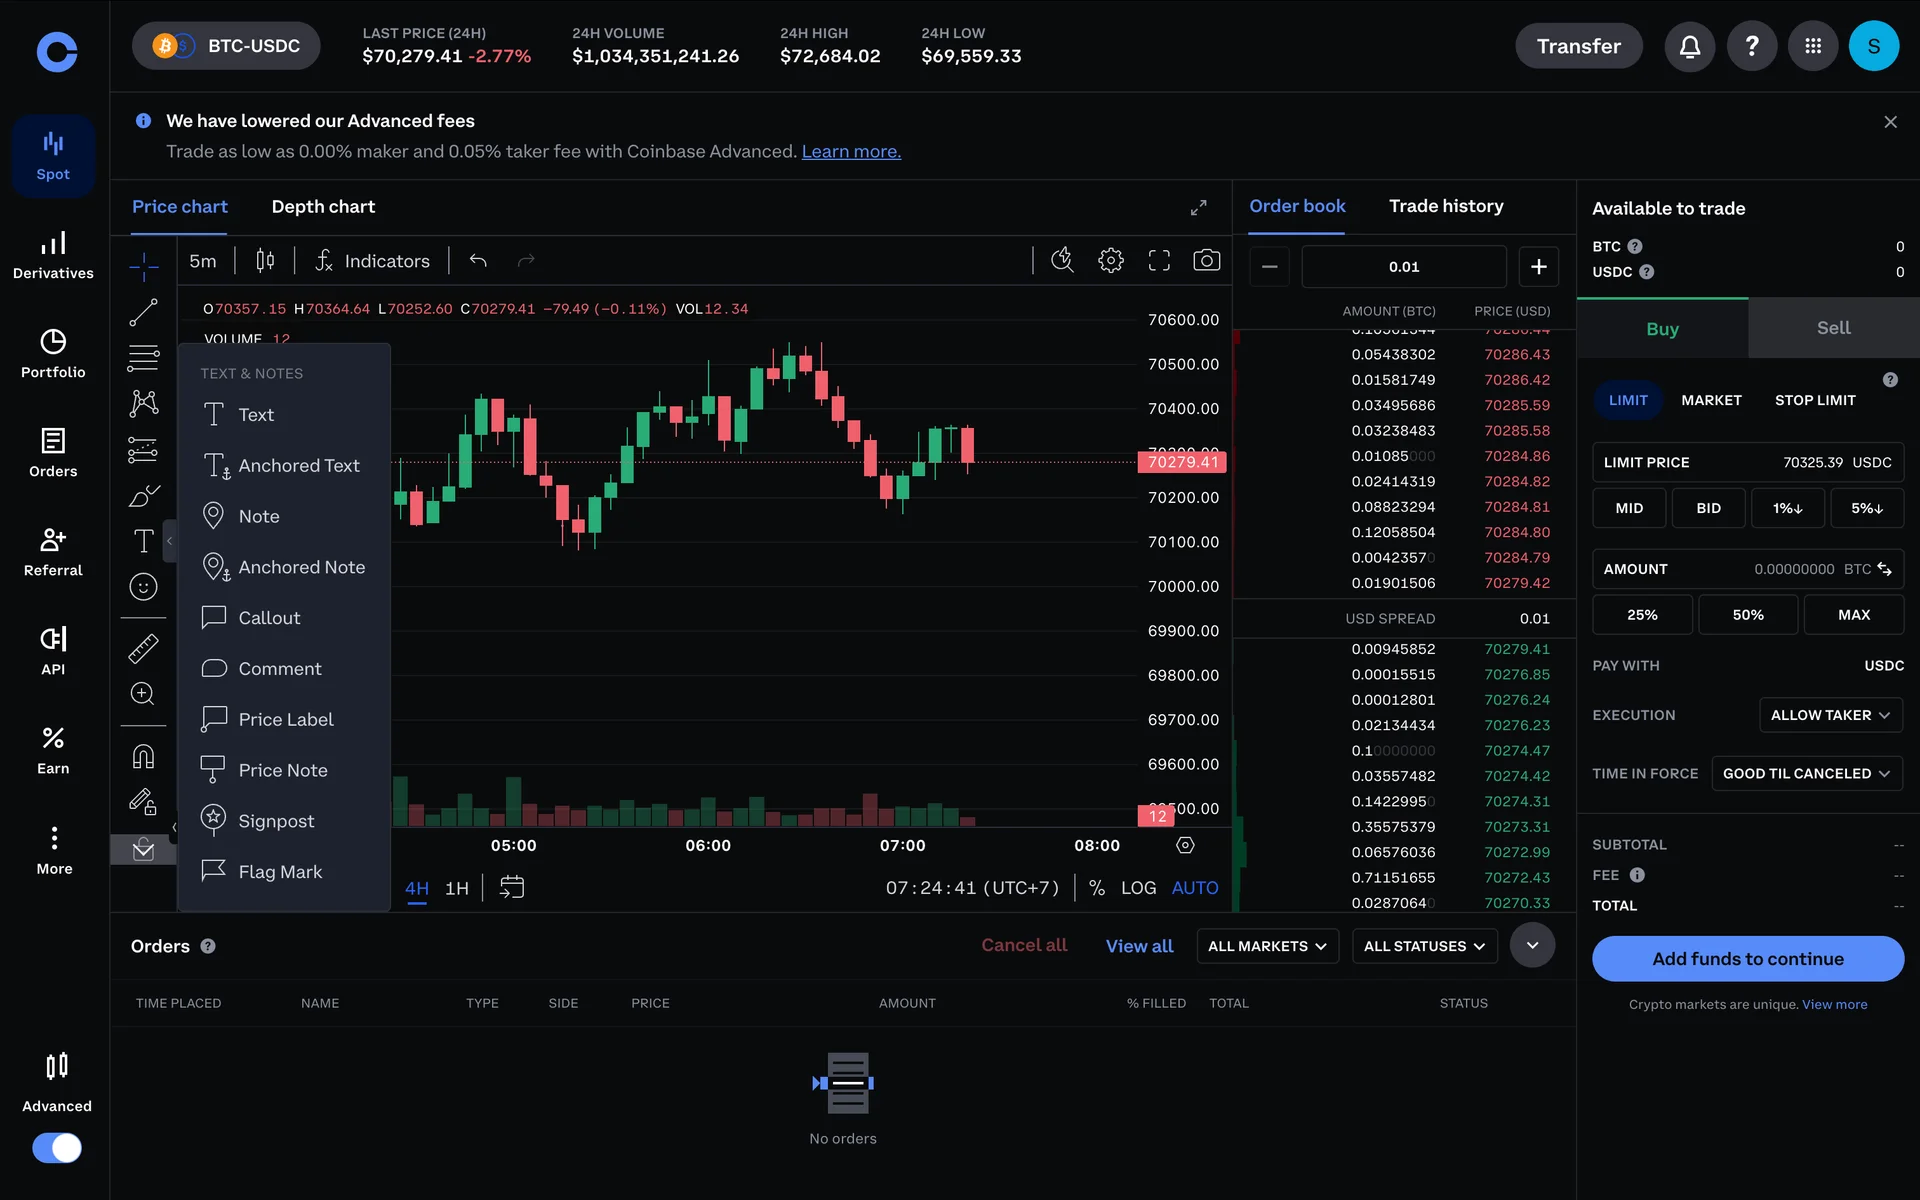This screenshot has height=1200, width=1920.
Task: Open notifications bell icon
Action: (x=1689, y=46)
